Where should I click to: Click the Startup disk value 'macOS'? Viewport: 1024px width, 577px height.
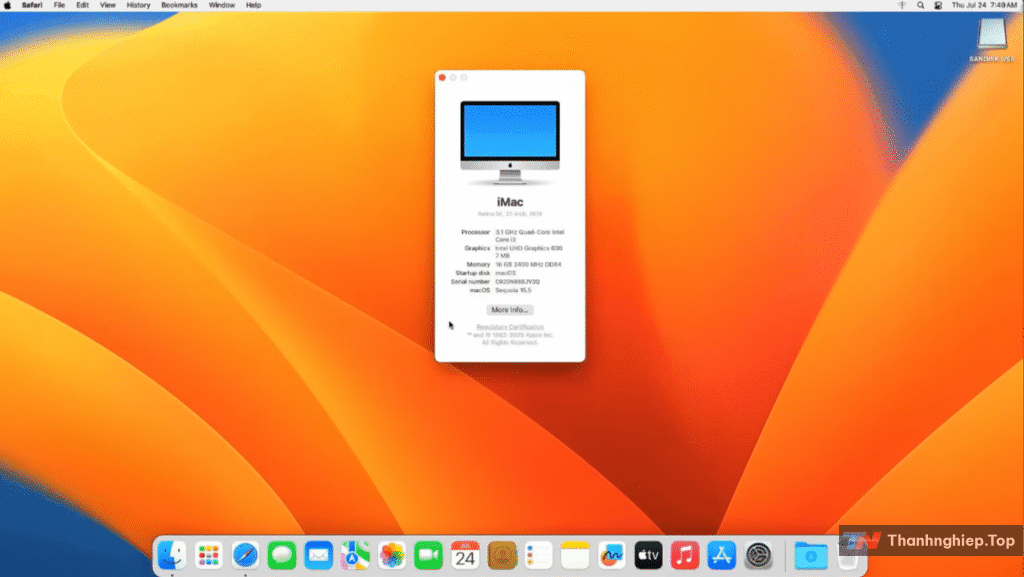pyautogui.click(x=505, y=273)
